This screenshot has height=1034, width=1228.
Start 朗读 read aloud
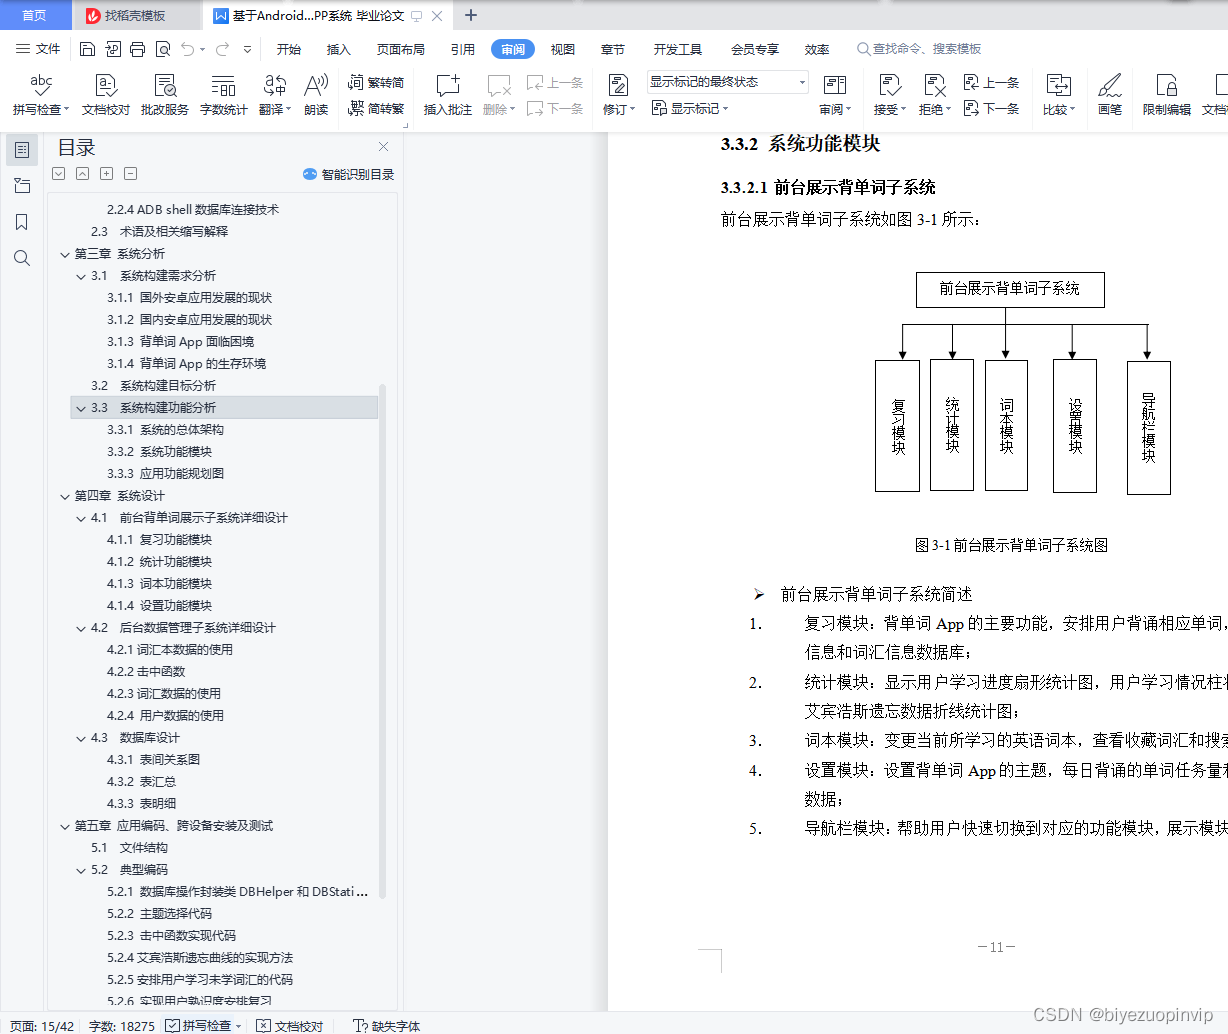315,94
